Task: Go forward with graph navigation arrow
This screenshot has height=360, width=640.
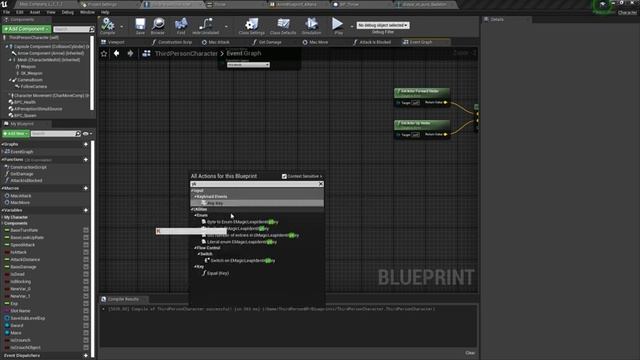Action: click(130, 53)
